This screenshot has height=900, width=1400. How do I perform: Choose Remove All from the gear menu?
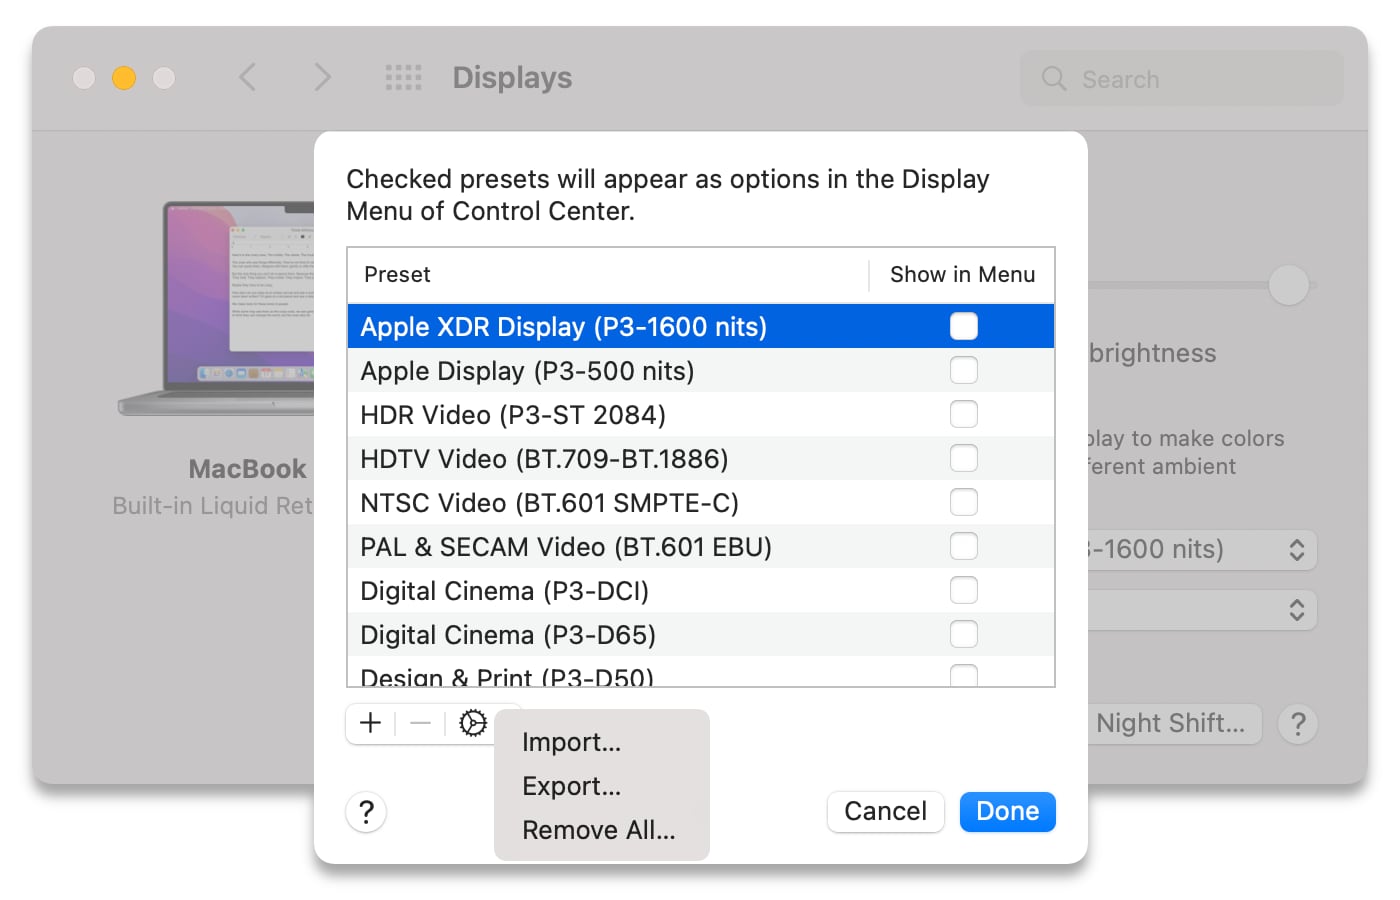pos(598,829)
